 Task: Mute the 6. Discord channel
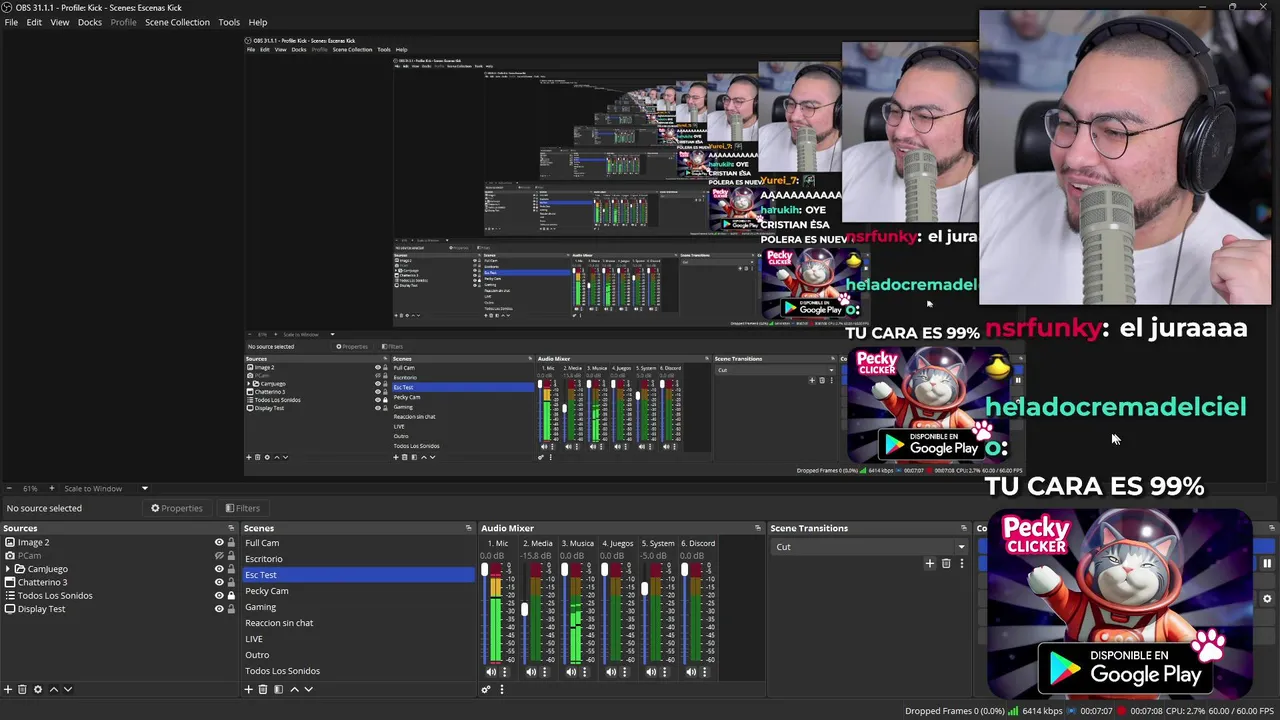[x=691, y=672]
